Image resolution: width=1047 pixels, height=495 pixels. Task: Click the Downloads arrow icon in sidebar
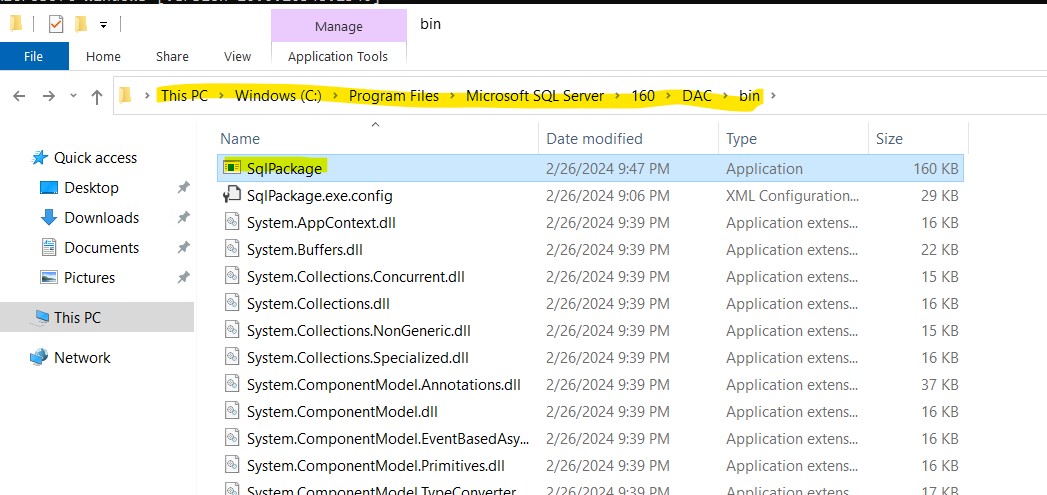[49, 218]
